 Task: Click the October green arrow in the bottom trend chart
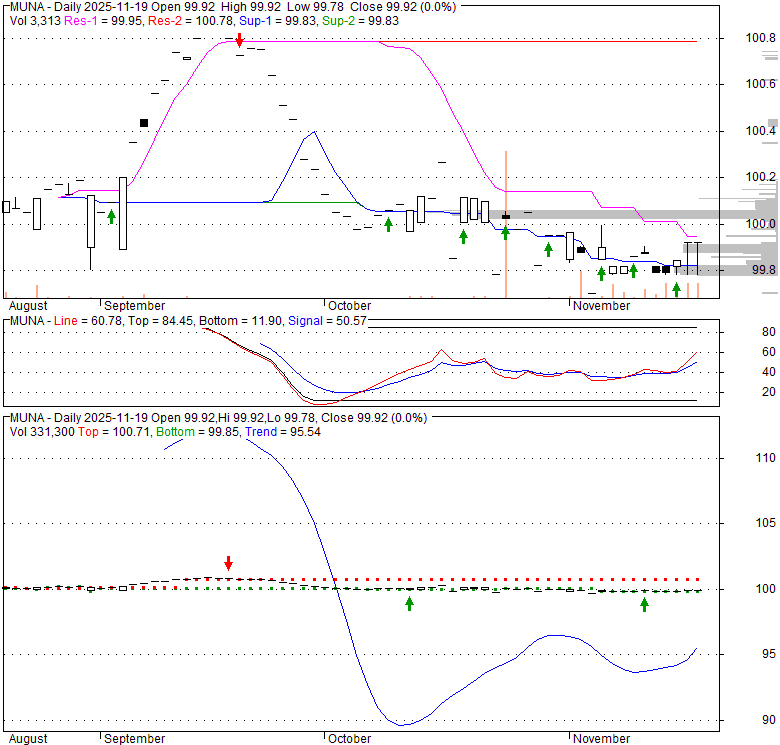tap(409, 603)
